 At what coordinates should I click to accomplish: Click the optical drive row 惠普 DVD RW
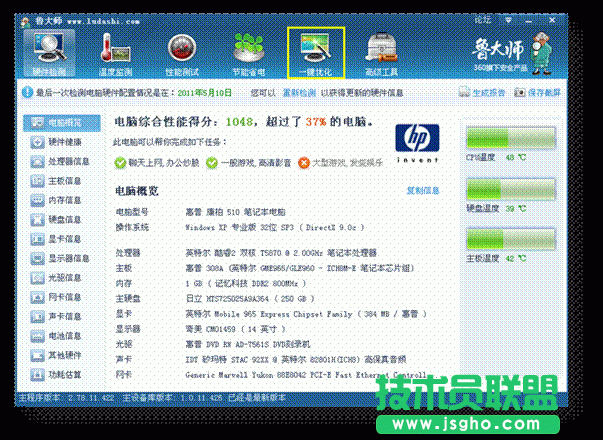pos(213,344)
